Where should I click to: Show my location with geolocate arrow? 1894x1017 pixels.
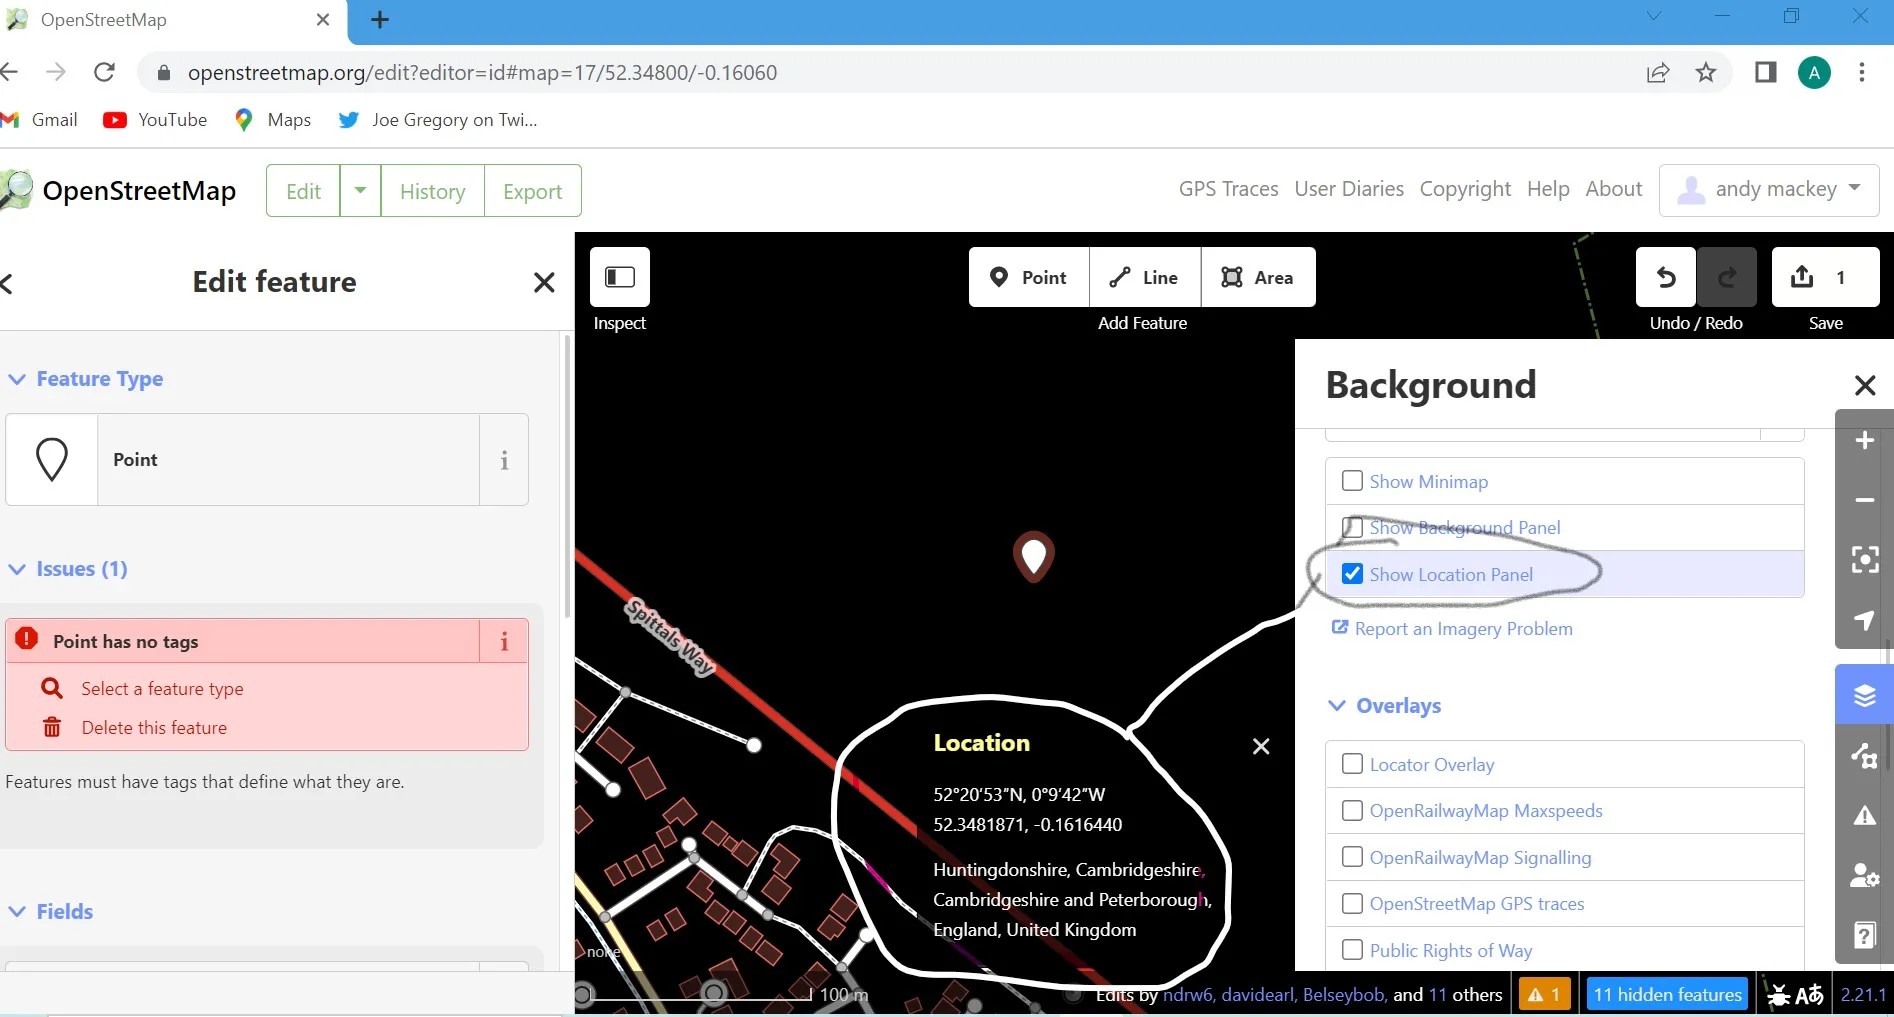(1864, 620)
